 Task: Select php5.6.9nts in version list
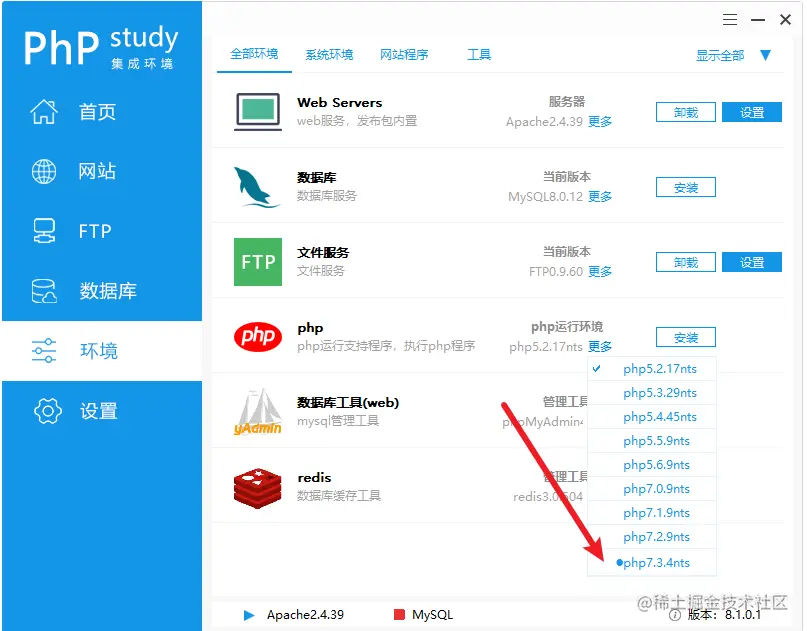pos(652,465)
